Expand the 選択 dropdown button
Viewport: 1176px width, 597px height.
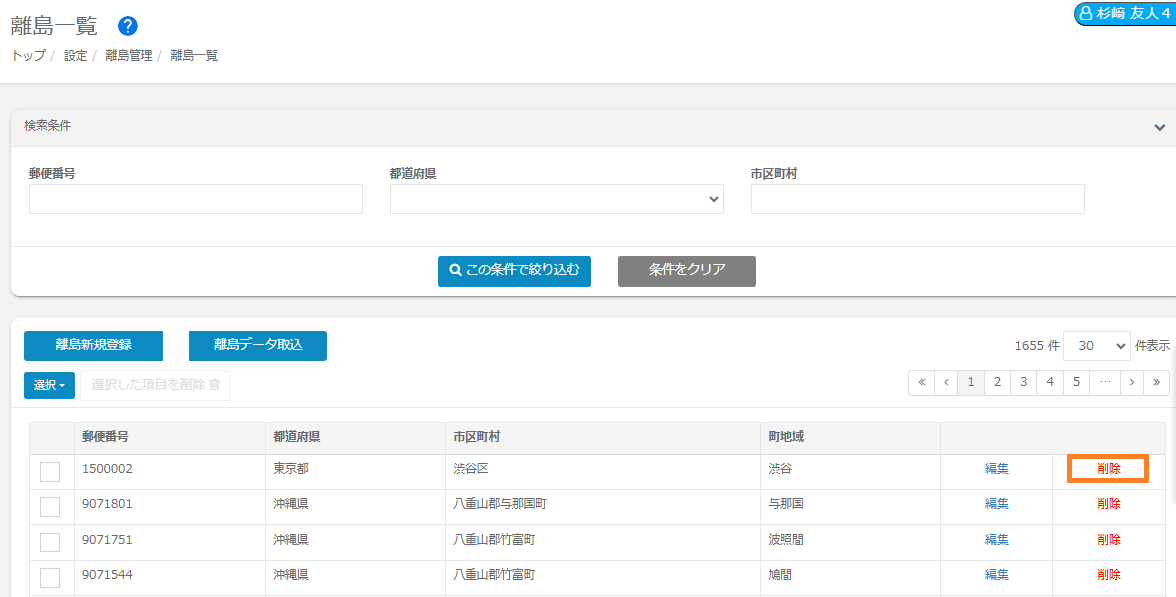click(49, 385)
